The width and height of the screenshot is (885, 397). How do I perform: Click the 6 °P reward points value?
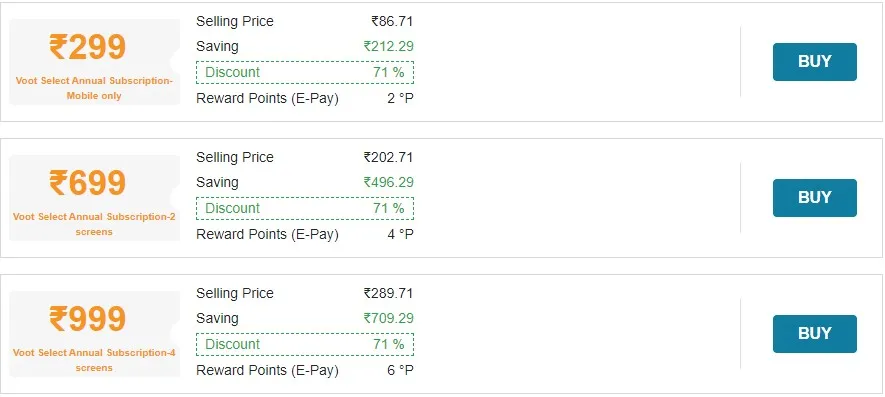pyautogui.click(x=400, y=370)
